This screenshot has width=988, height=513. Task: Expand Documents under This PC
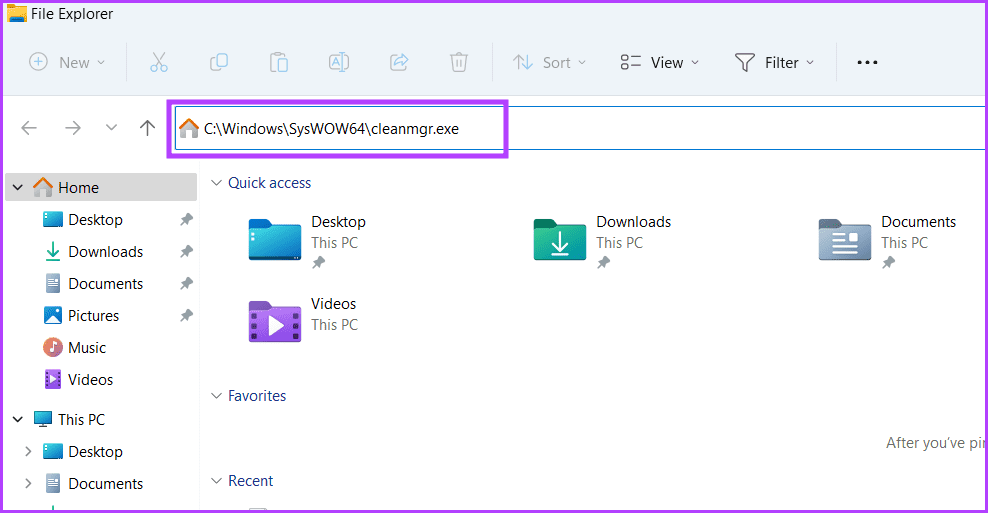(x=28, y=483)
